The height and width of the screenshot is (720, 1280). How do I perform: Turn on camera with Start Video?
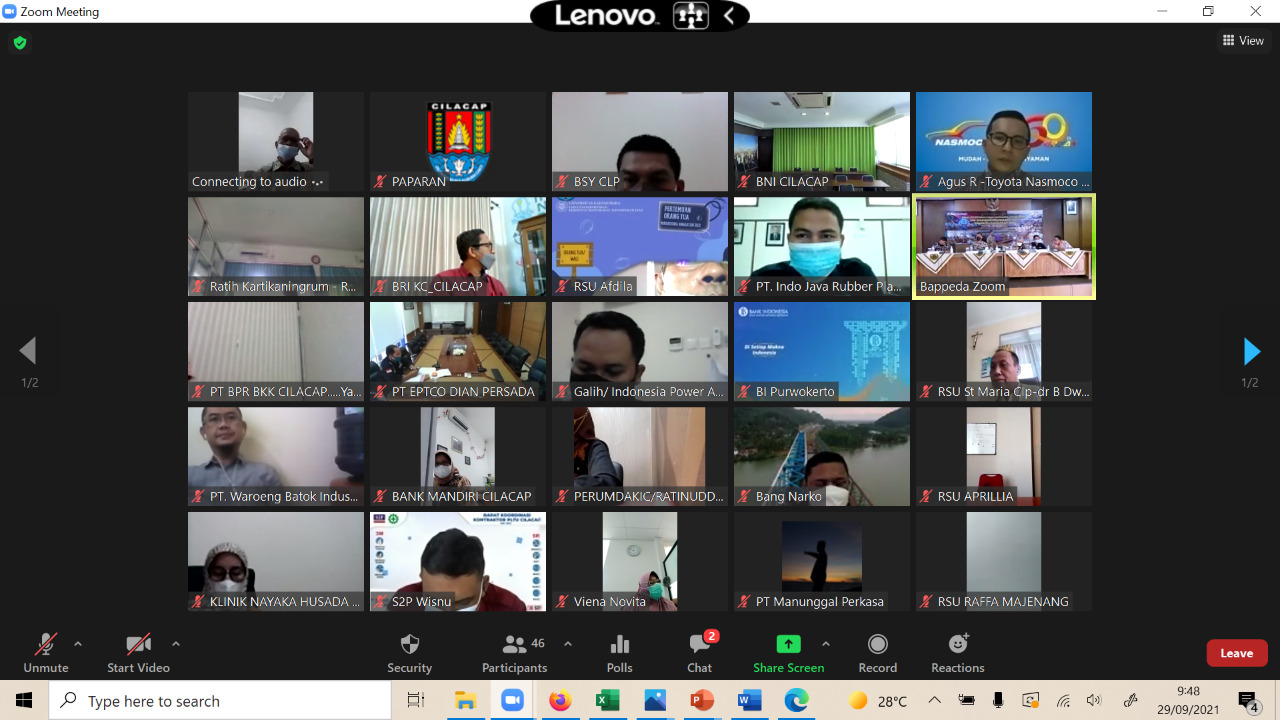click(138, 645)
